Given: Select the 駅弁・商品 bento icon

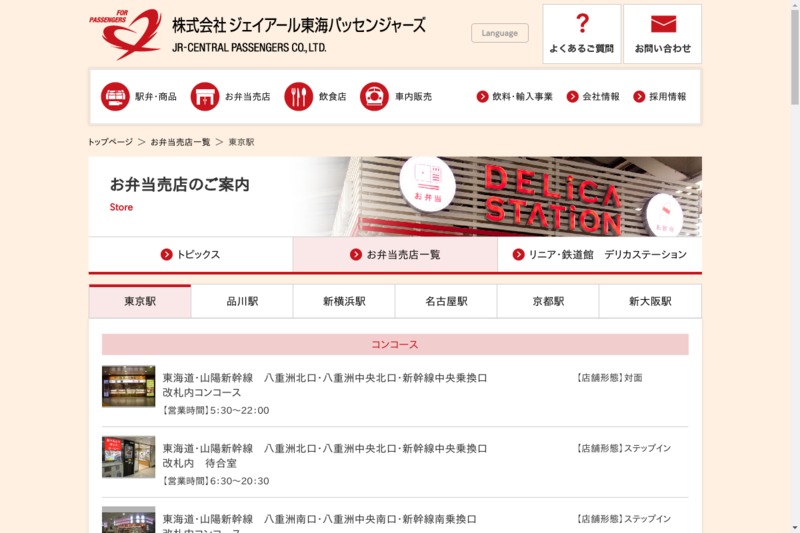Looking at the screenshot, I should tap(115, 97).
